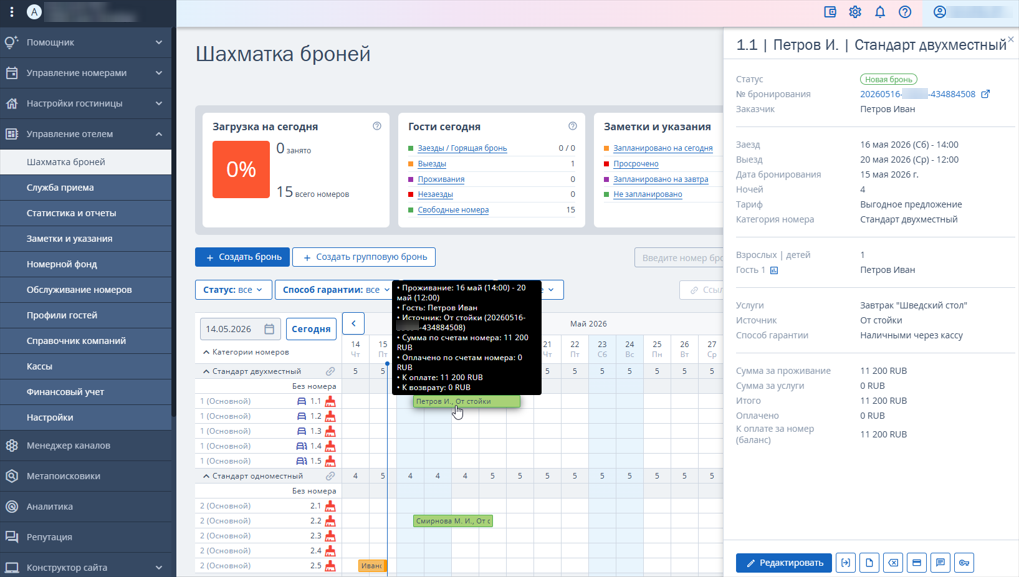Open external link icon next to booking number

pyautogui.click(x=985, y=94)
